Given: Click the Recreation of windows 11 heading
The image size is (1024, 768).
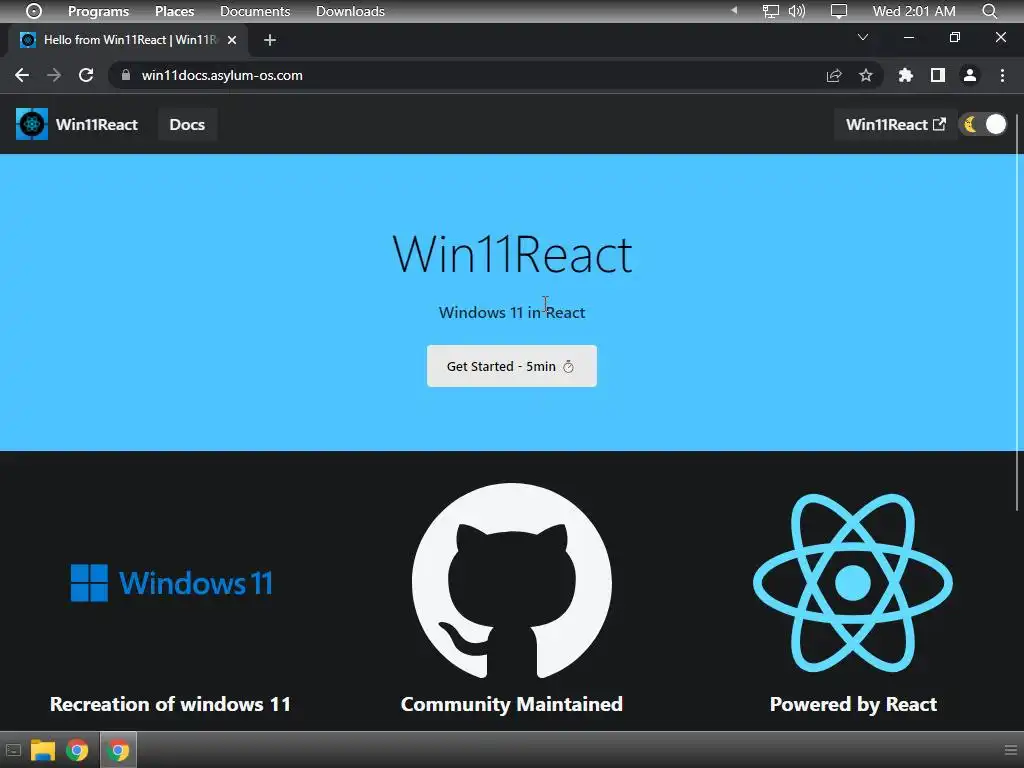Looking at the screenshot, I should pyautogui.click(x=170, y=704).
